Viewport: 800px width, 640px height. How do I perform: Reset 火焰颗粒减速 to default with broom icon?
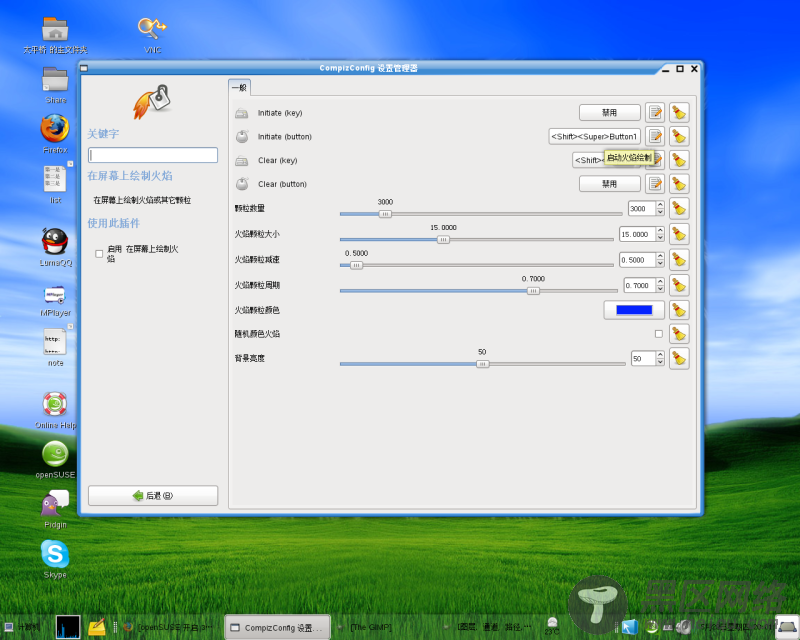coord(679,260)
